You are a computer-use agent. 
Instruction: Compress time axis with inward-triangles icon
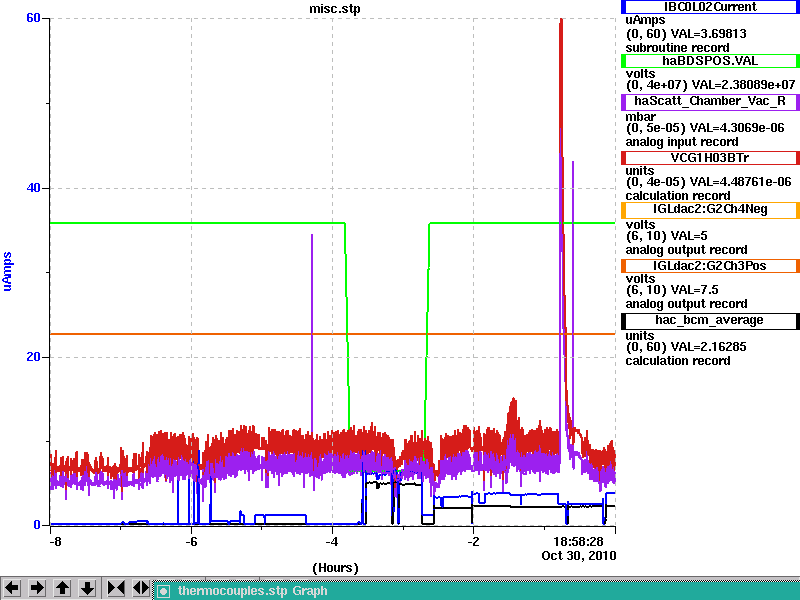[116, 588]
